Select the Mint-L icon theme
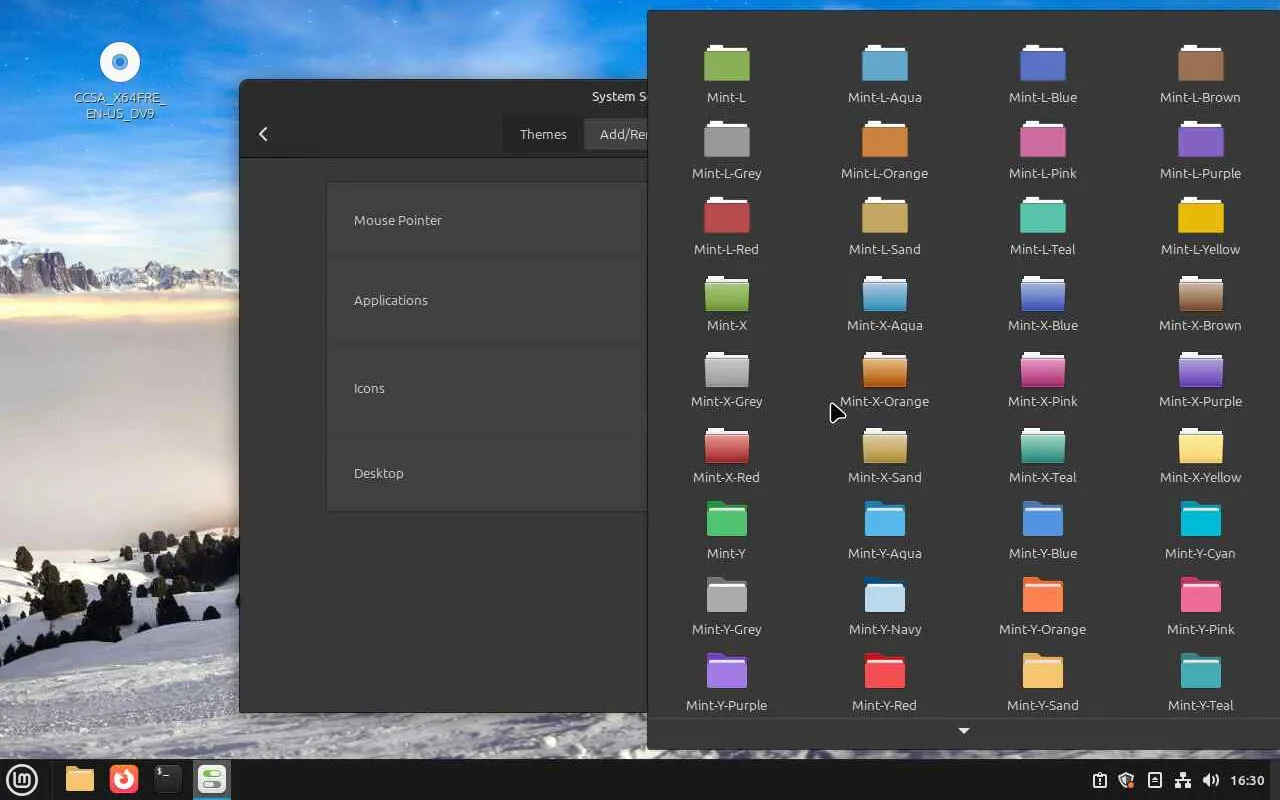 (726, 74)
